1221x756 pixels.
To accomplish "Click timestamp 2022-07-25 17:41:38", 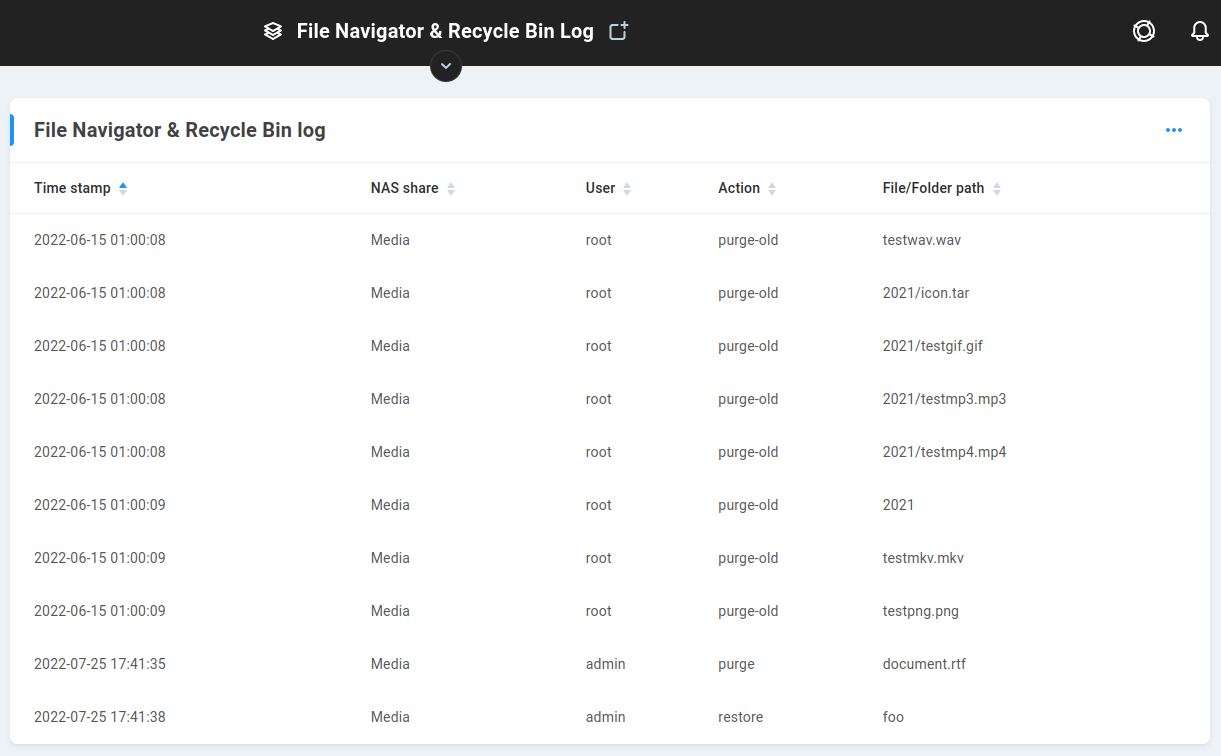I will [100, 717].
